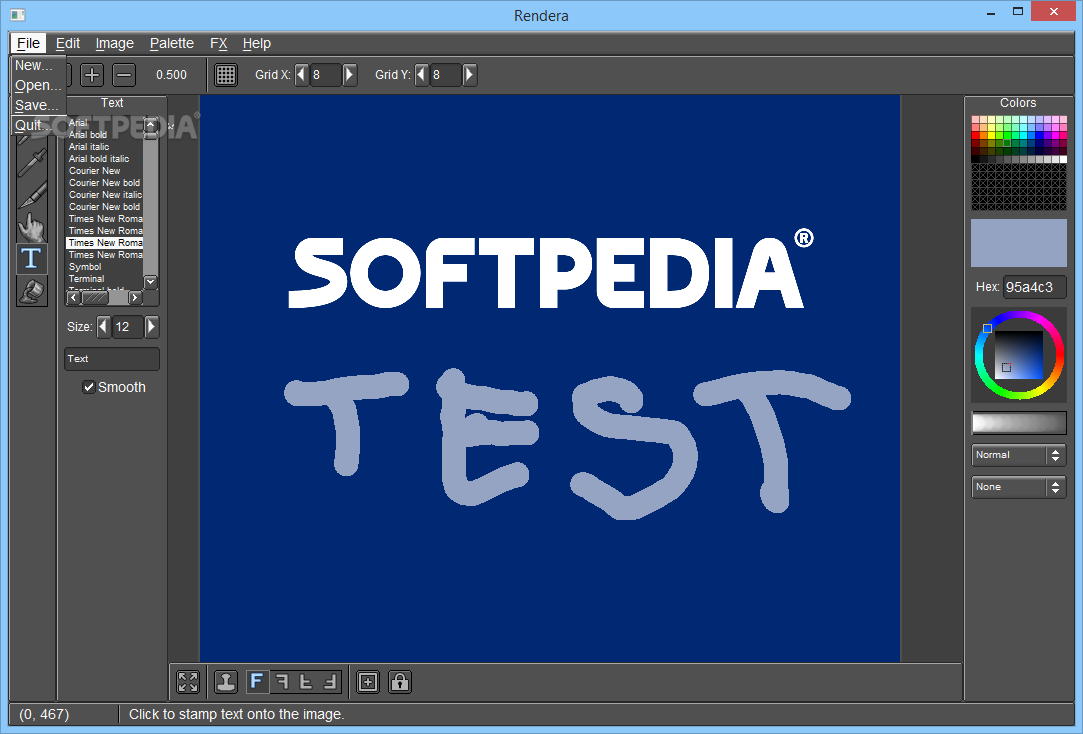
Task: Open the Normal blend mode dropdown
Action: tap(1019, 455)
